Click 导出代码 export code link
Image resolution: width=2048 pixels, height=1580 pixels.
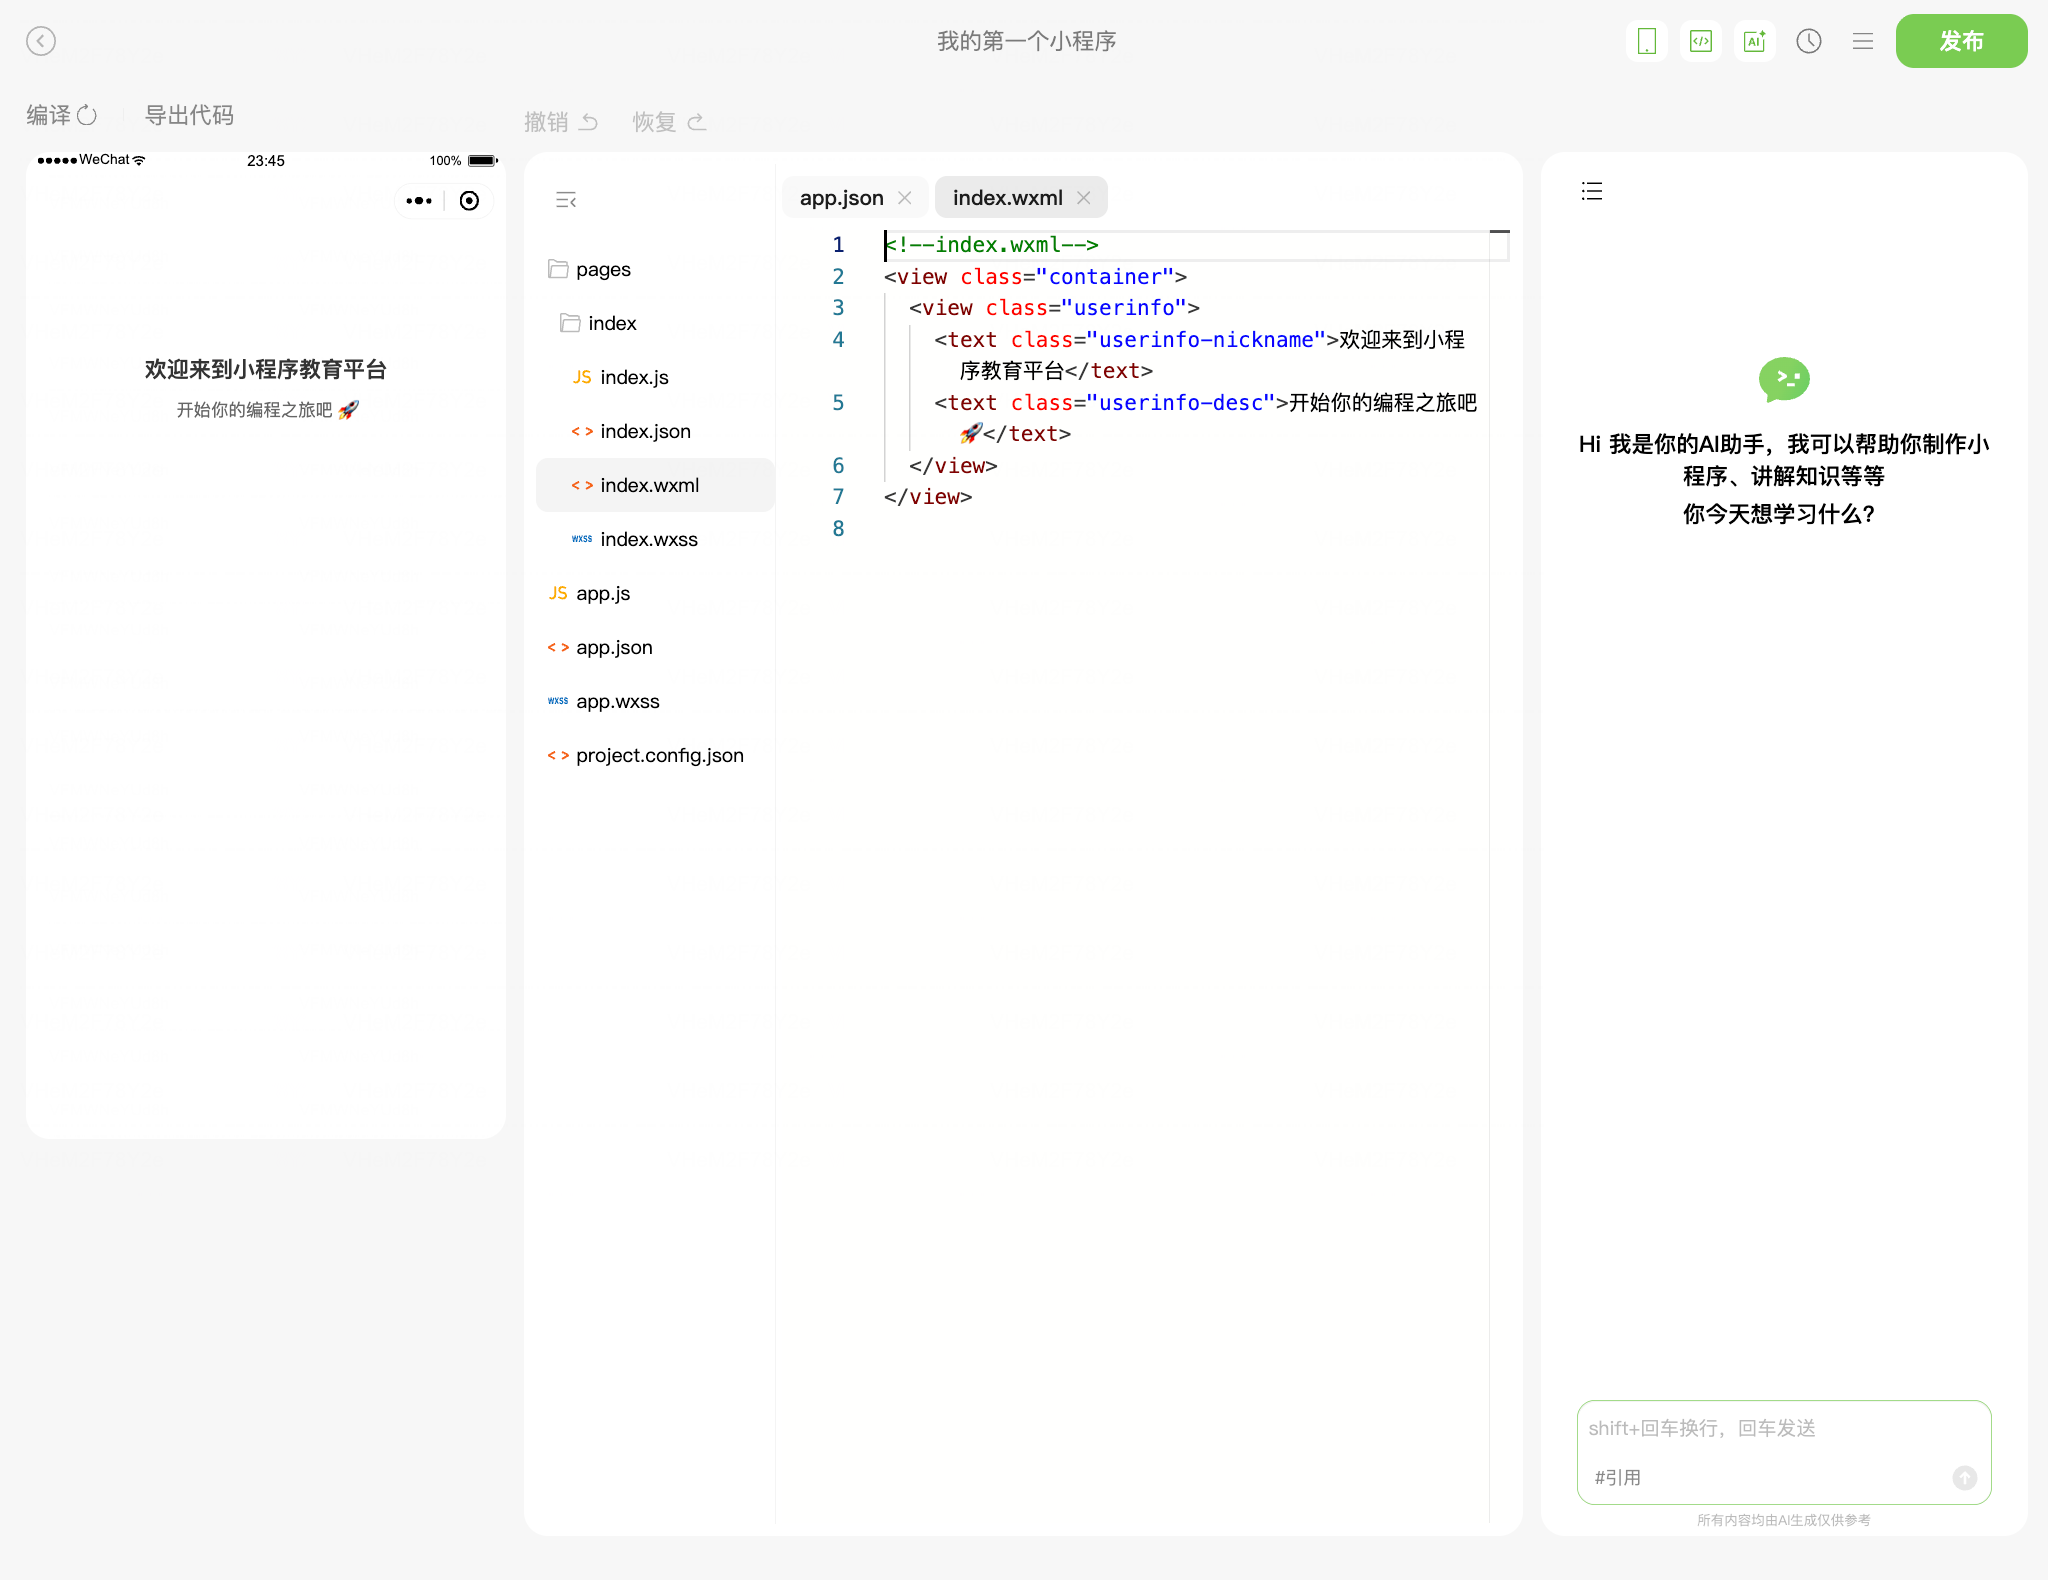point(189,116)
